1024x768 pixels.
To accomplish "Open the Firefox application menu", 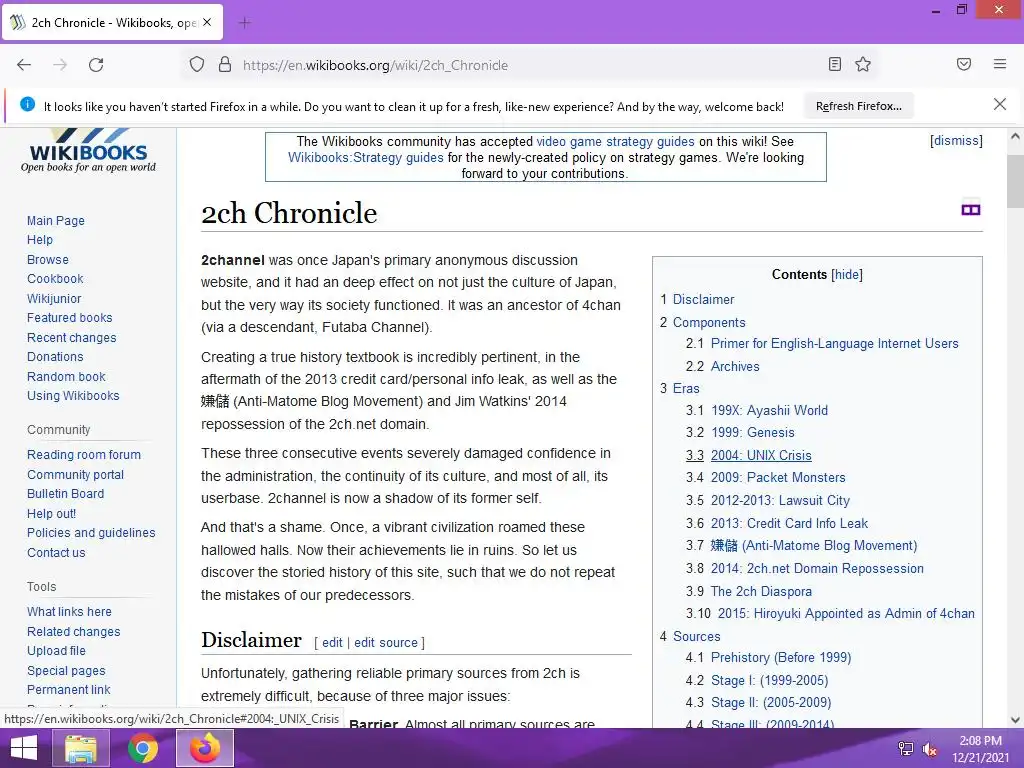I will (1000, 64).
